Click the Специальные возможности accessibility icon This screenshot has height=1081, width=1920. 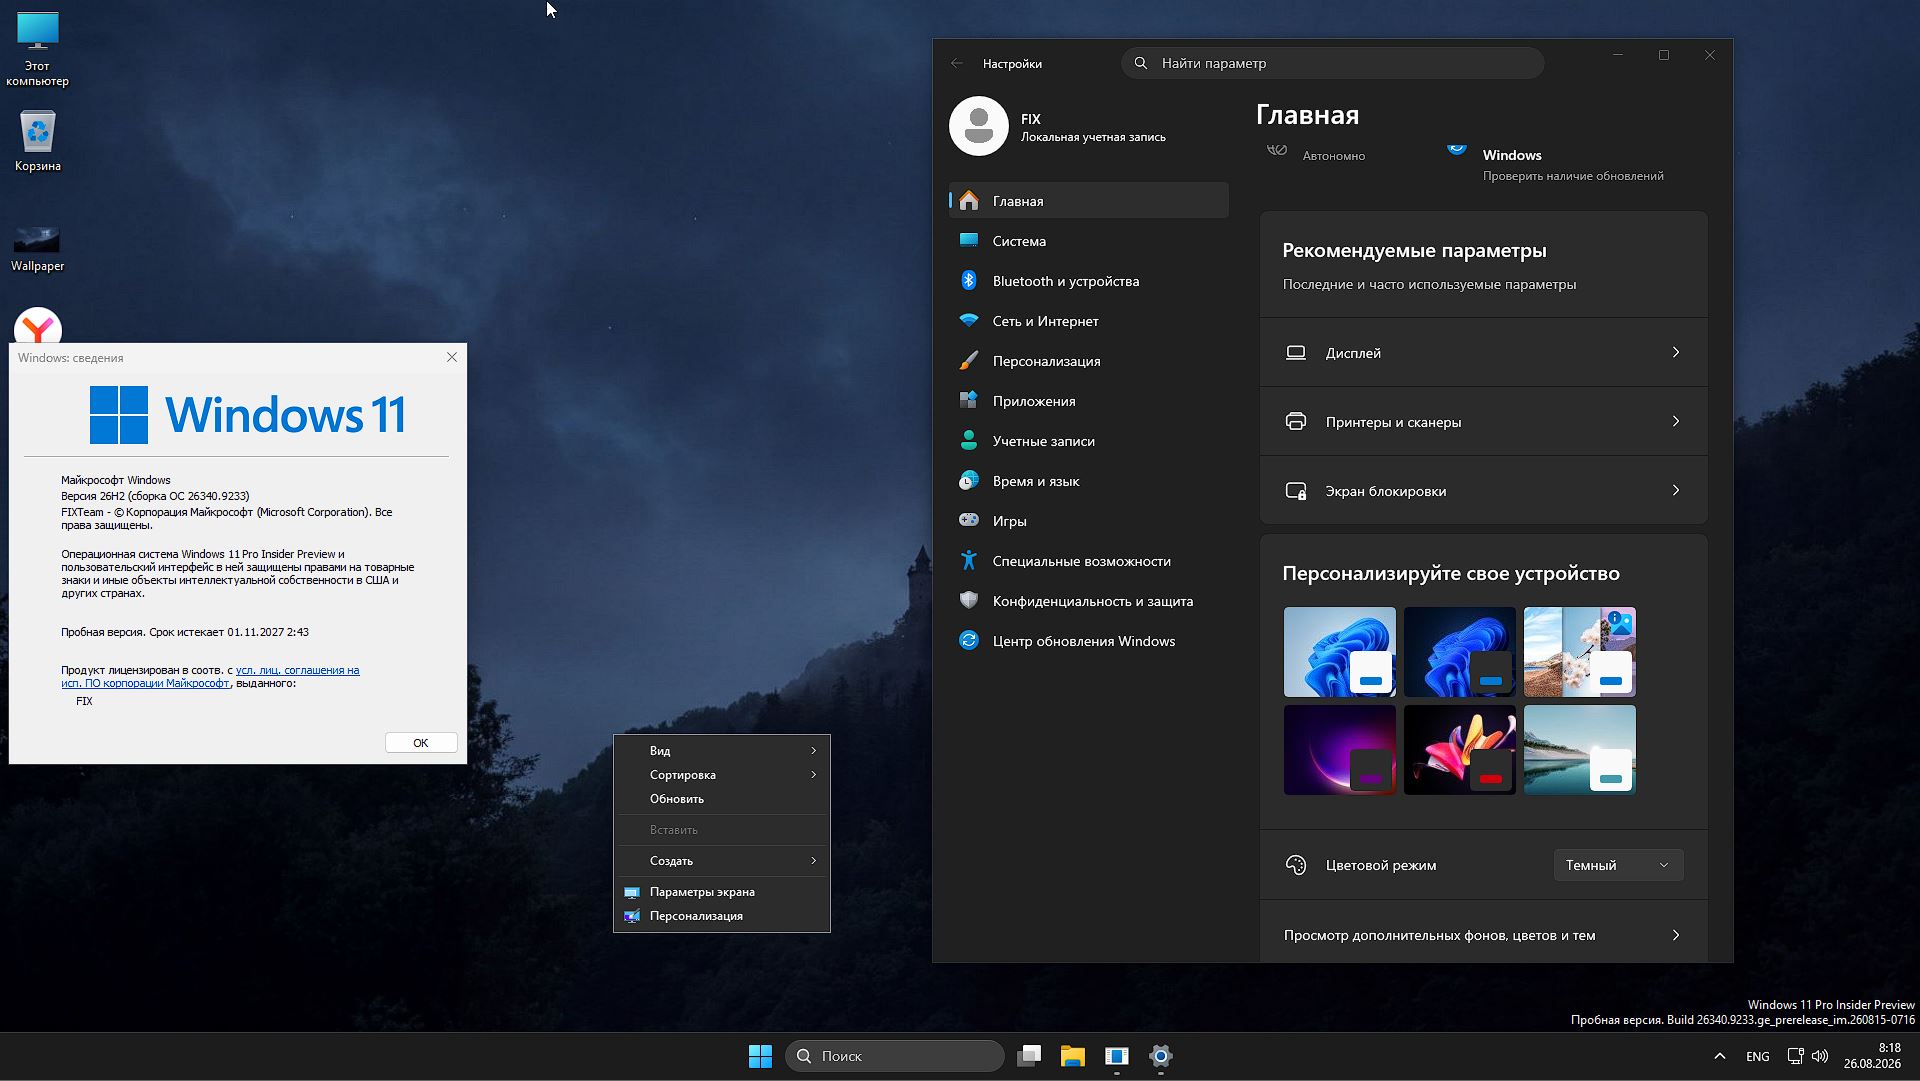click(x=968, y=561)
